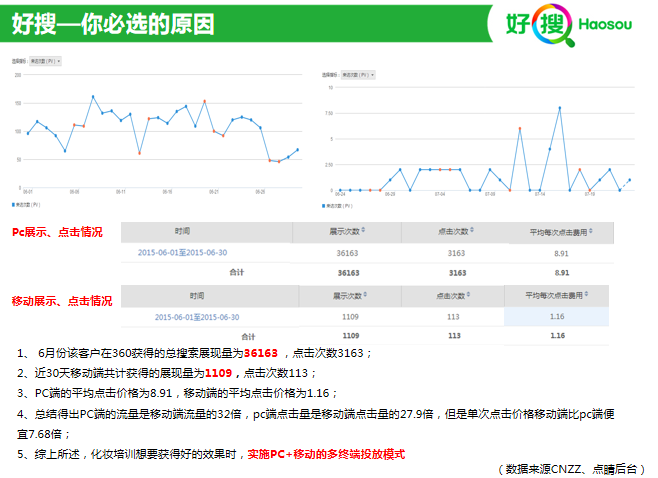Image resolution: width=658 pixels, height=478 pixels.
Task: Click the slide title 好搜—你必选的原因
Action: coord(113,24)
